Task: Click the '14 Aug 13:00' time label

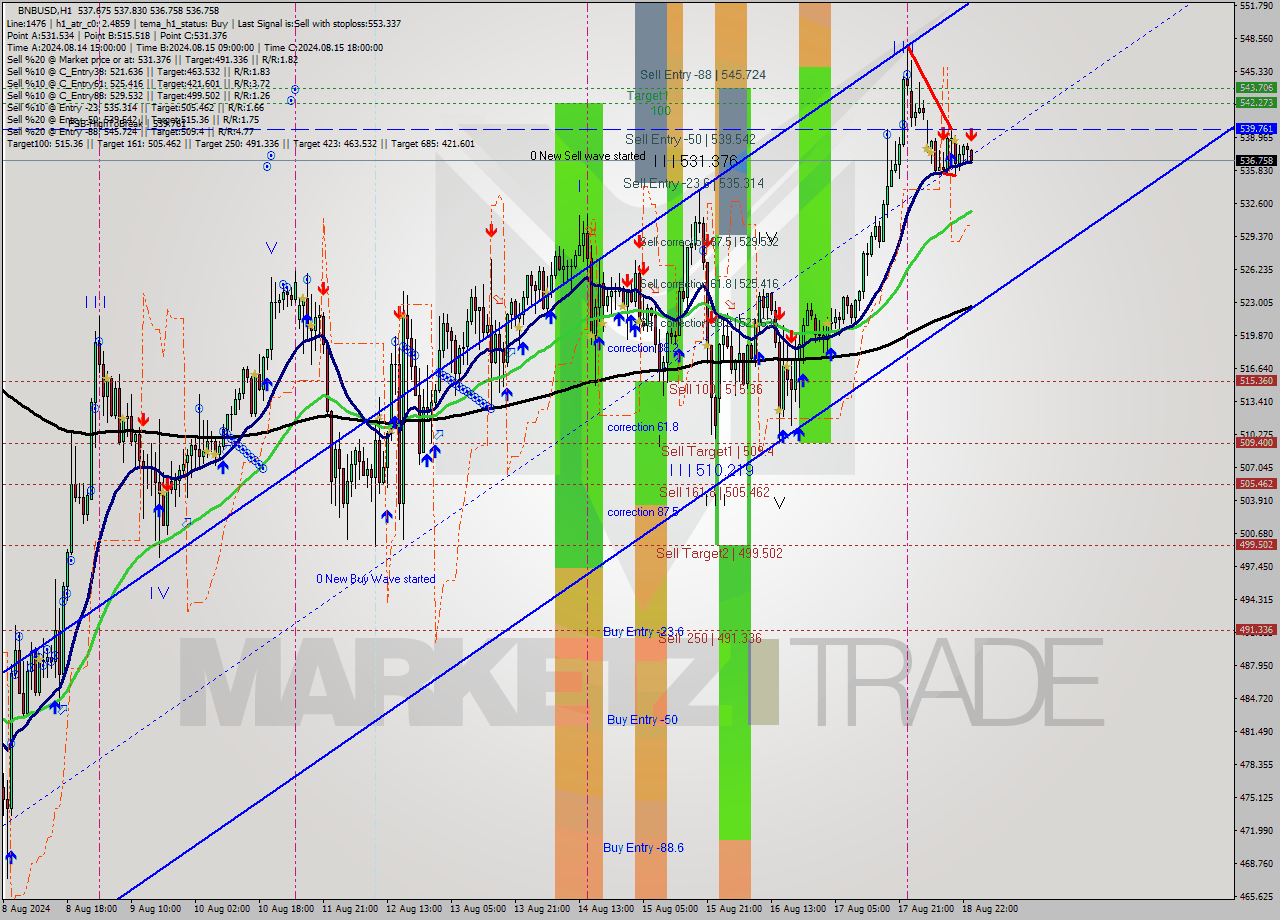Action: (606, 909)
